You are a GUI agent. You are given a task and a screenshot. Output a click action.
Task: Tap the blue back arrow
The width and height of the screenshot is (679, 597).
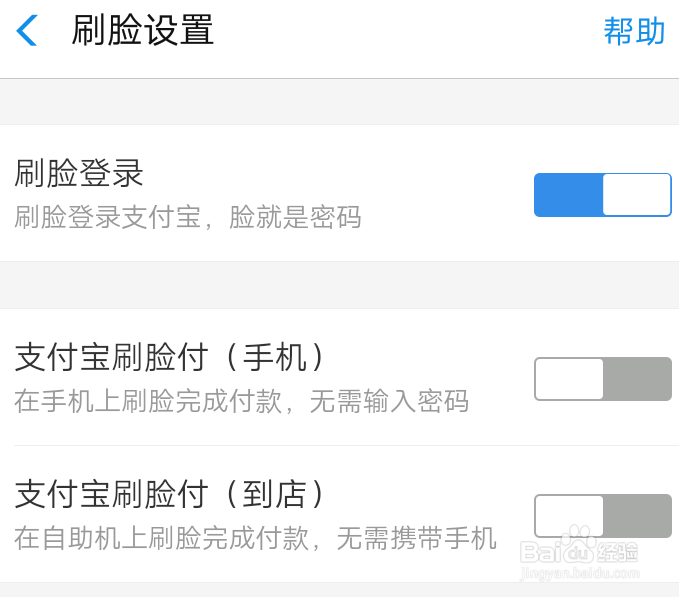pyautogui.click(x=27, y=31)
